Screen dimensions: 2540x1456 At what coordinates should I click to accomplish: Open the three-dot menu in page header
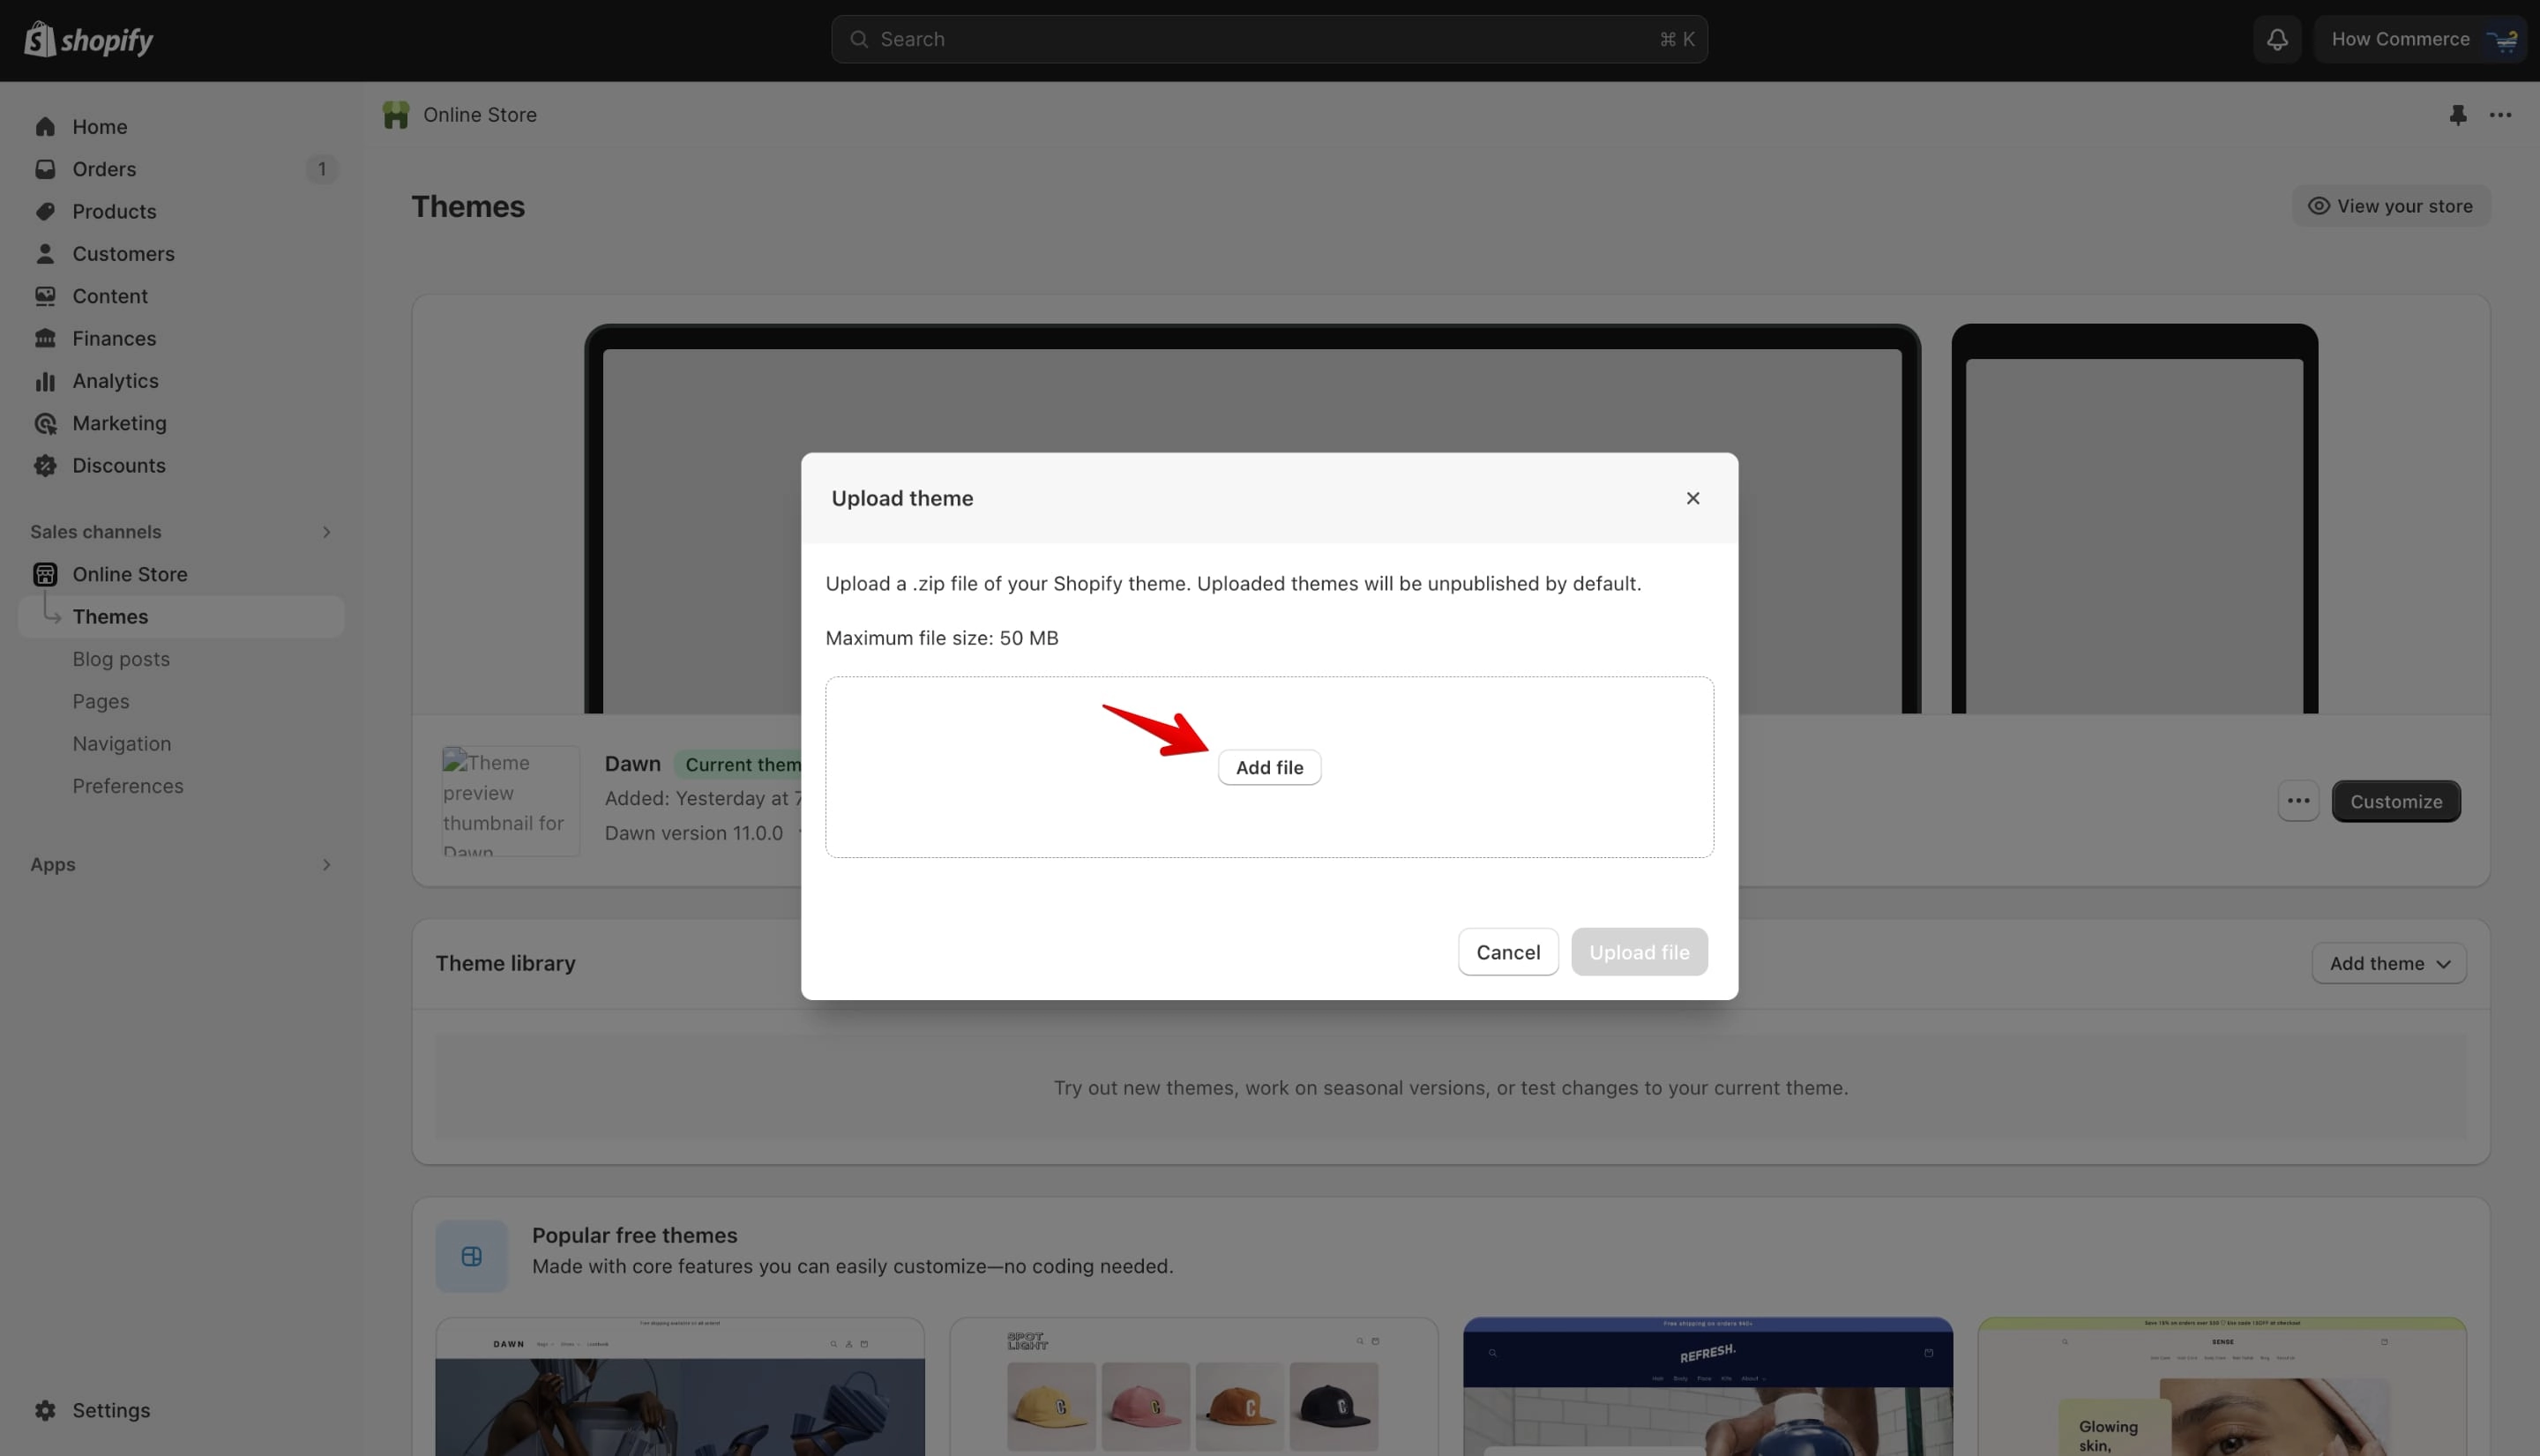pos(2500,115)
